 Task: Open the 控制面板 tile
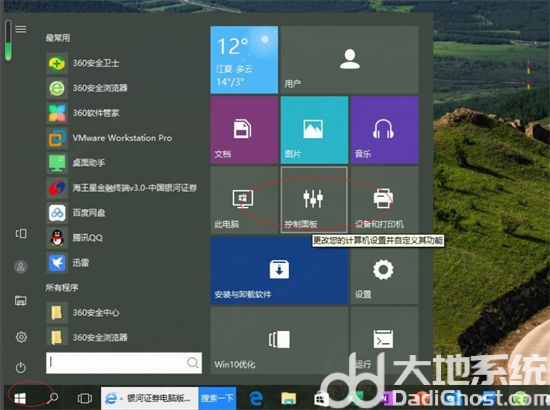pyautogui.click(x=314, y=200)
